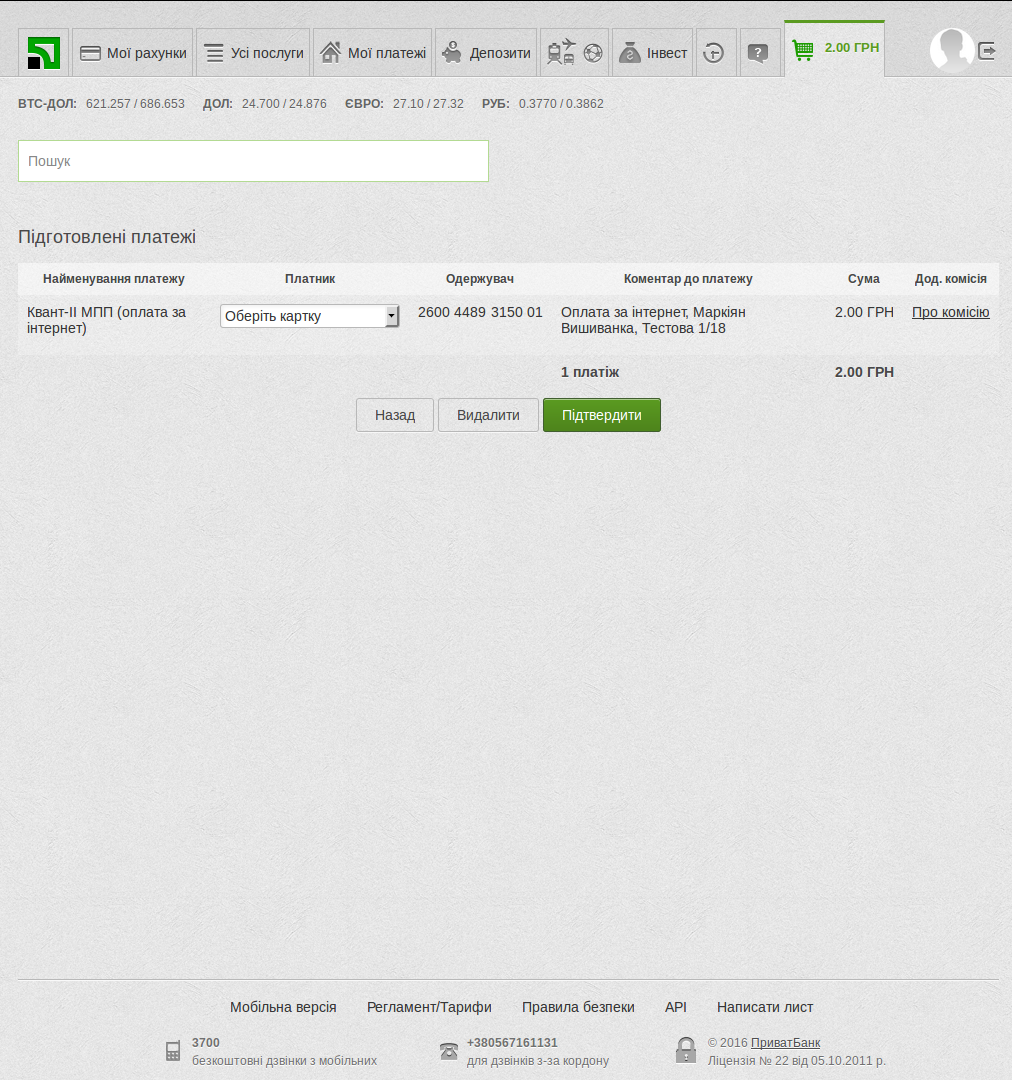The image size is (1012, 1080).
Task: Open the tickets and travel icon
Action: (x=561, y=53)
